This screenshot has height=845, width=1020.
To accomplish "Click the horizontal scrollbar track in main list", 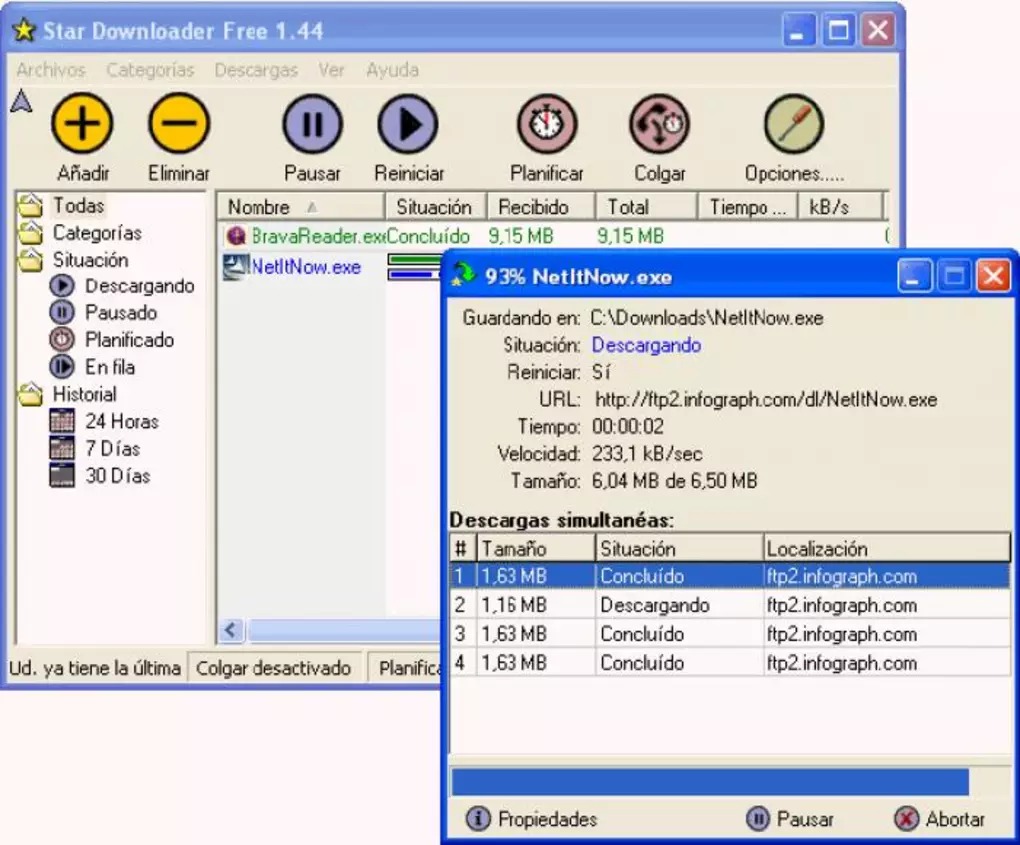I will point(345,630).
